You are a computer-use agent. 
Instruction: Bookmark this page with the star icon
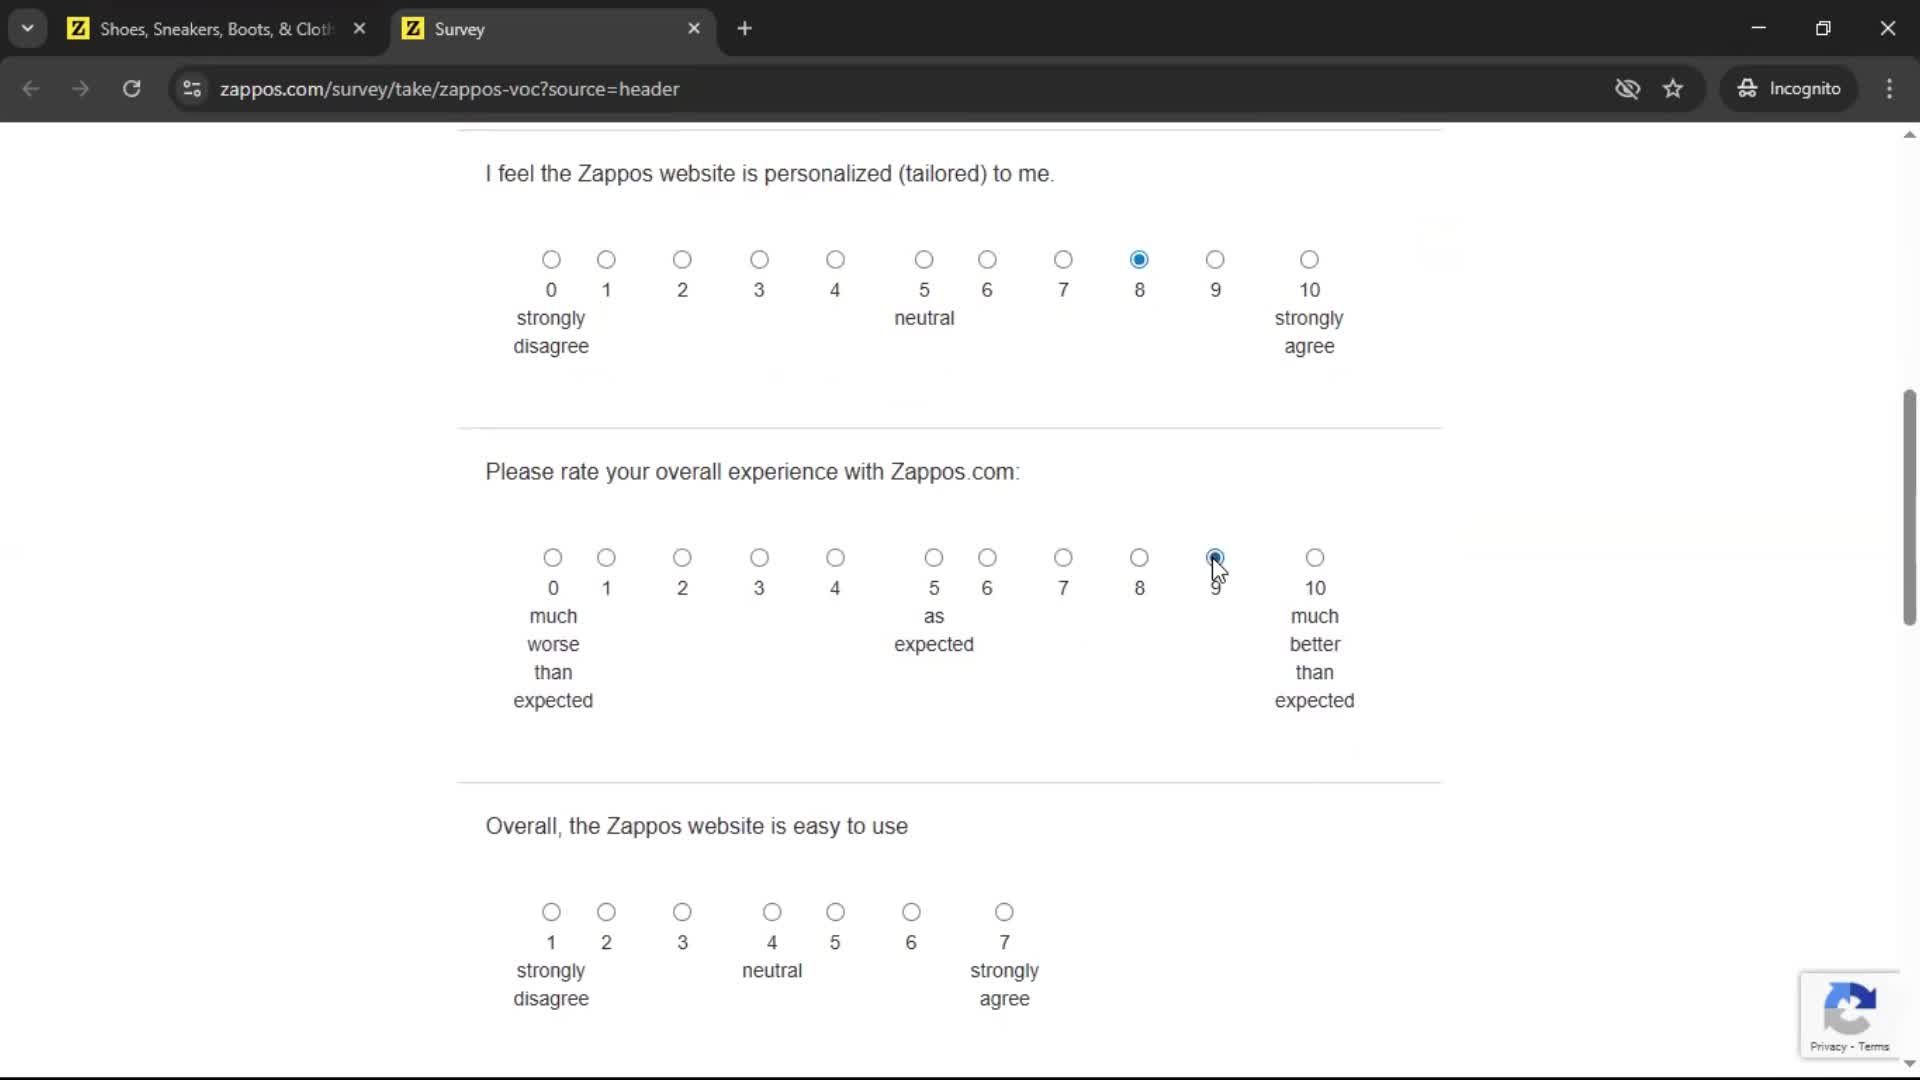pos(1673,89)
